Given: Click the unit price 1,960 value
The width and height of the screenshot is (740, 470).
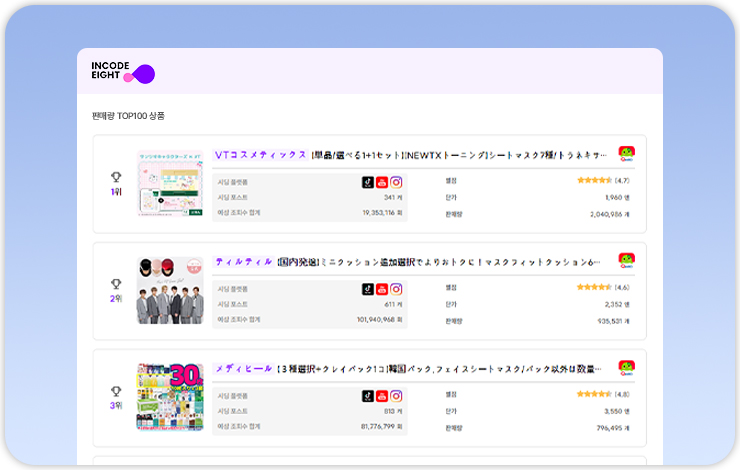Looking at the screenshot, I should [x=617, y=197].
